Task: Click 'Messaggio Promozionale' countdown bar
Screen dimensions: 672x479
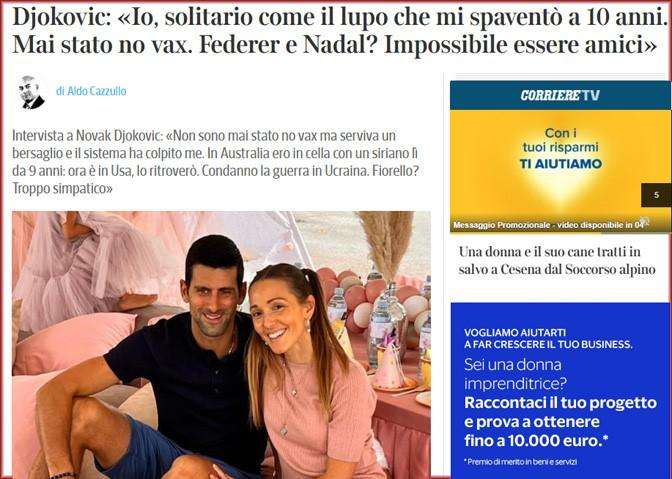Action: click(x=548, y=225)
